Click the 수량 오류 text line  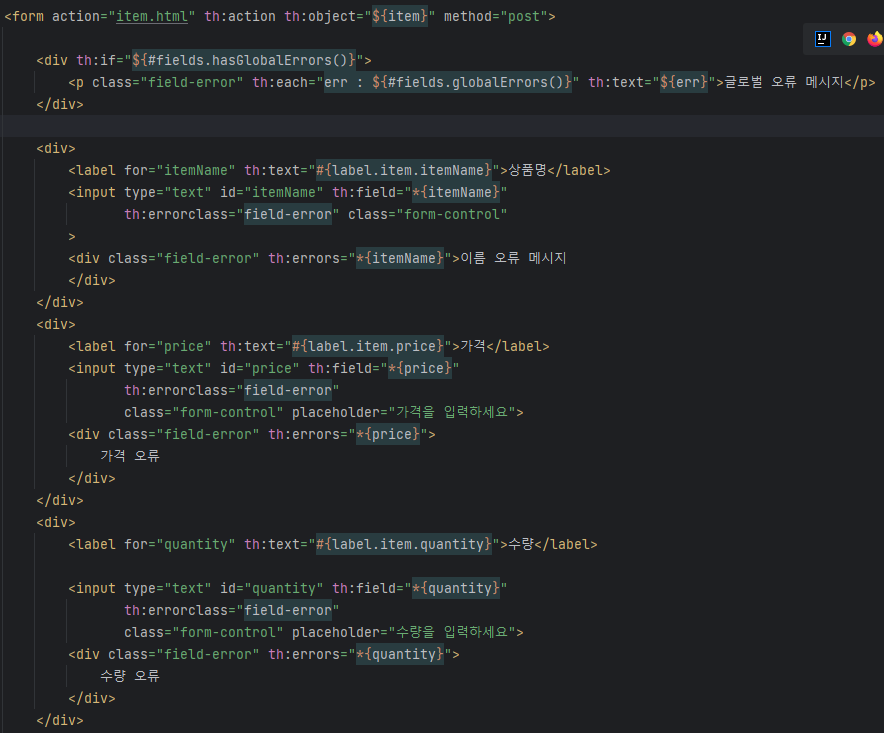point(130,676)
